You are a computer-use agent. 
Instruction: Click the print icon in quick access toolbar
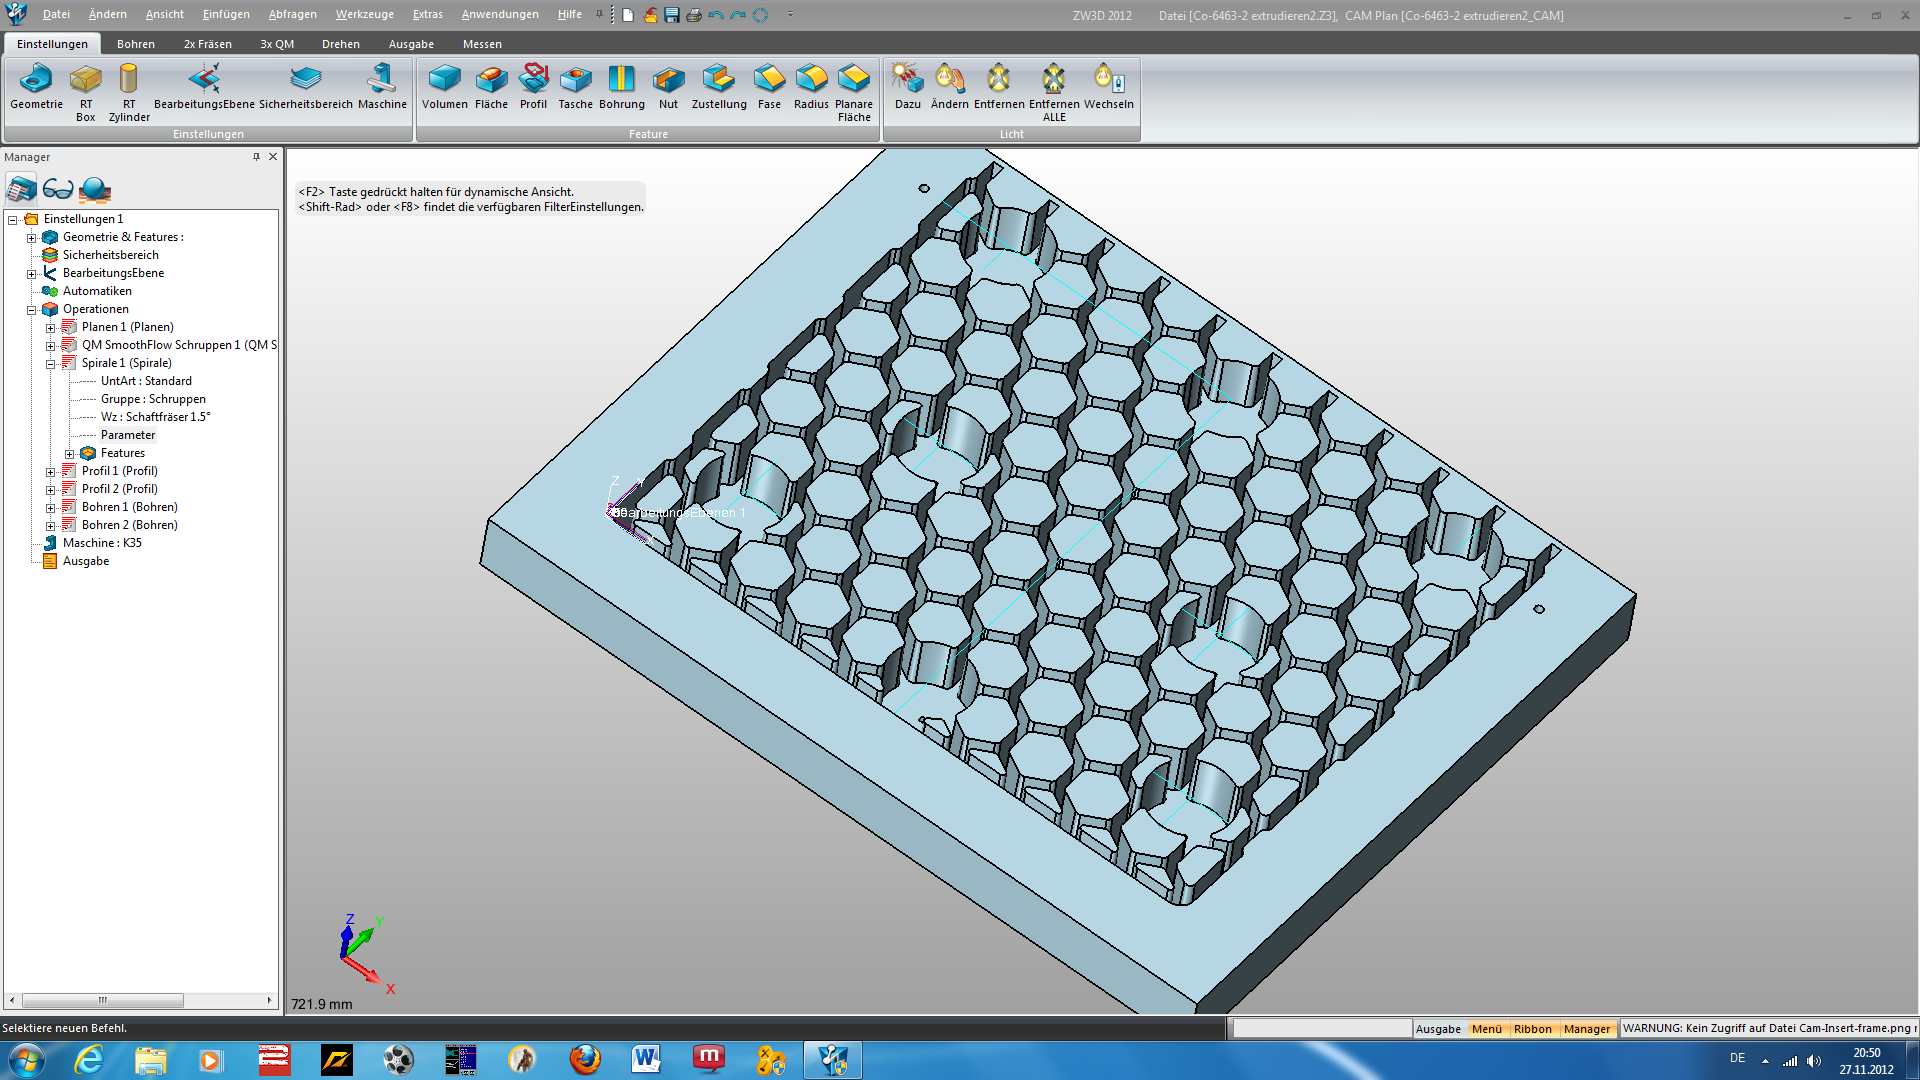coord(694,15)
